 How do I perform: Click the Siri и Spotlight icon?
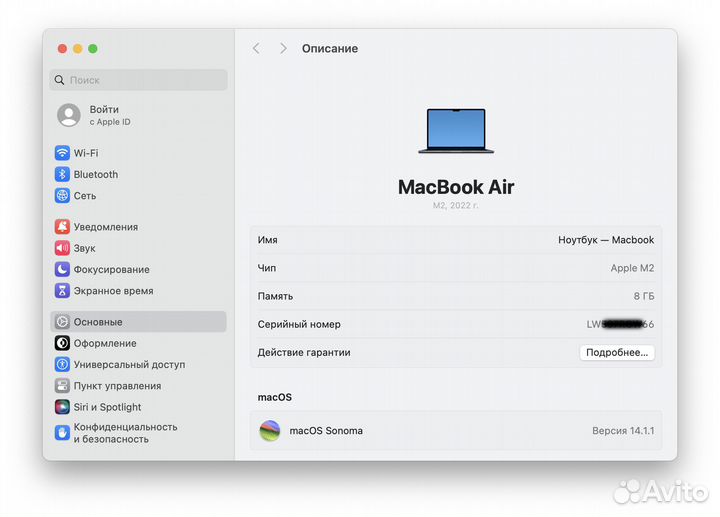[62, 407]
